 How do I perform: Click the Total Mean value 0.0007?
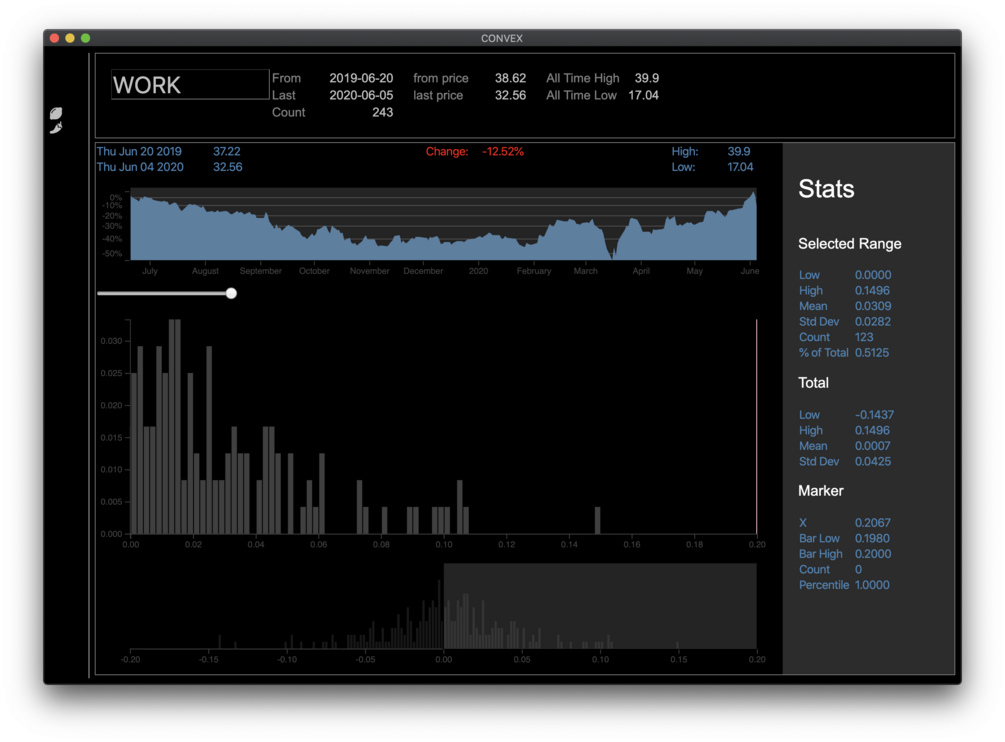872,446
